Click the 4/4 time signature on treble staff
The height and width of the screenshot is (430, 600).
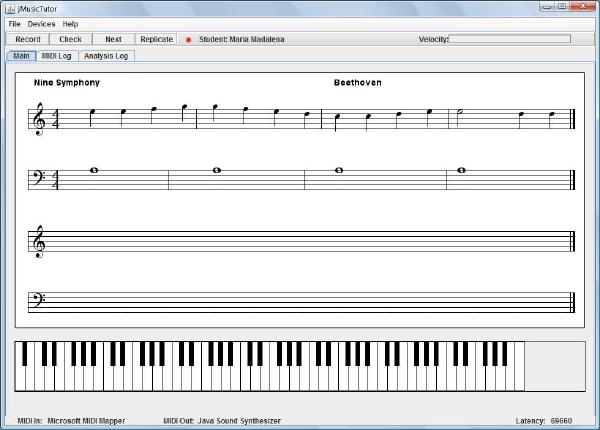pyautogui.click(x=55, y=119)
